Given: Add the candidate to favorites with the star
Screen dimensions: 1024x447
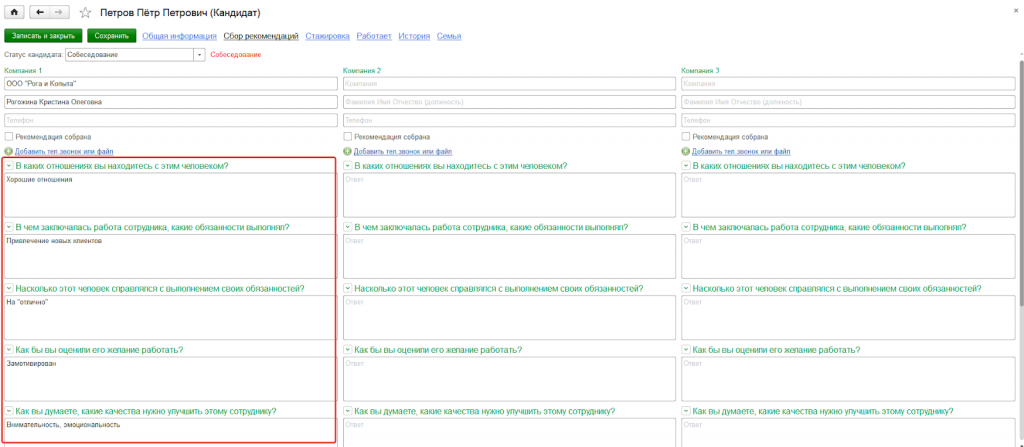Looking at the screenshot, I should pyautogui.click(x=85, y=12).
